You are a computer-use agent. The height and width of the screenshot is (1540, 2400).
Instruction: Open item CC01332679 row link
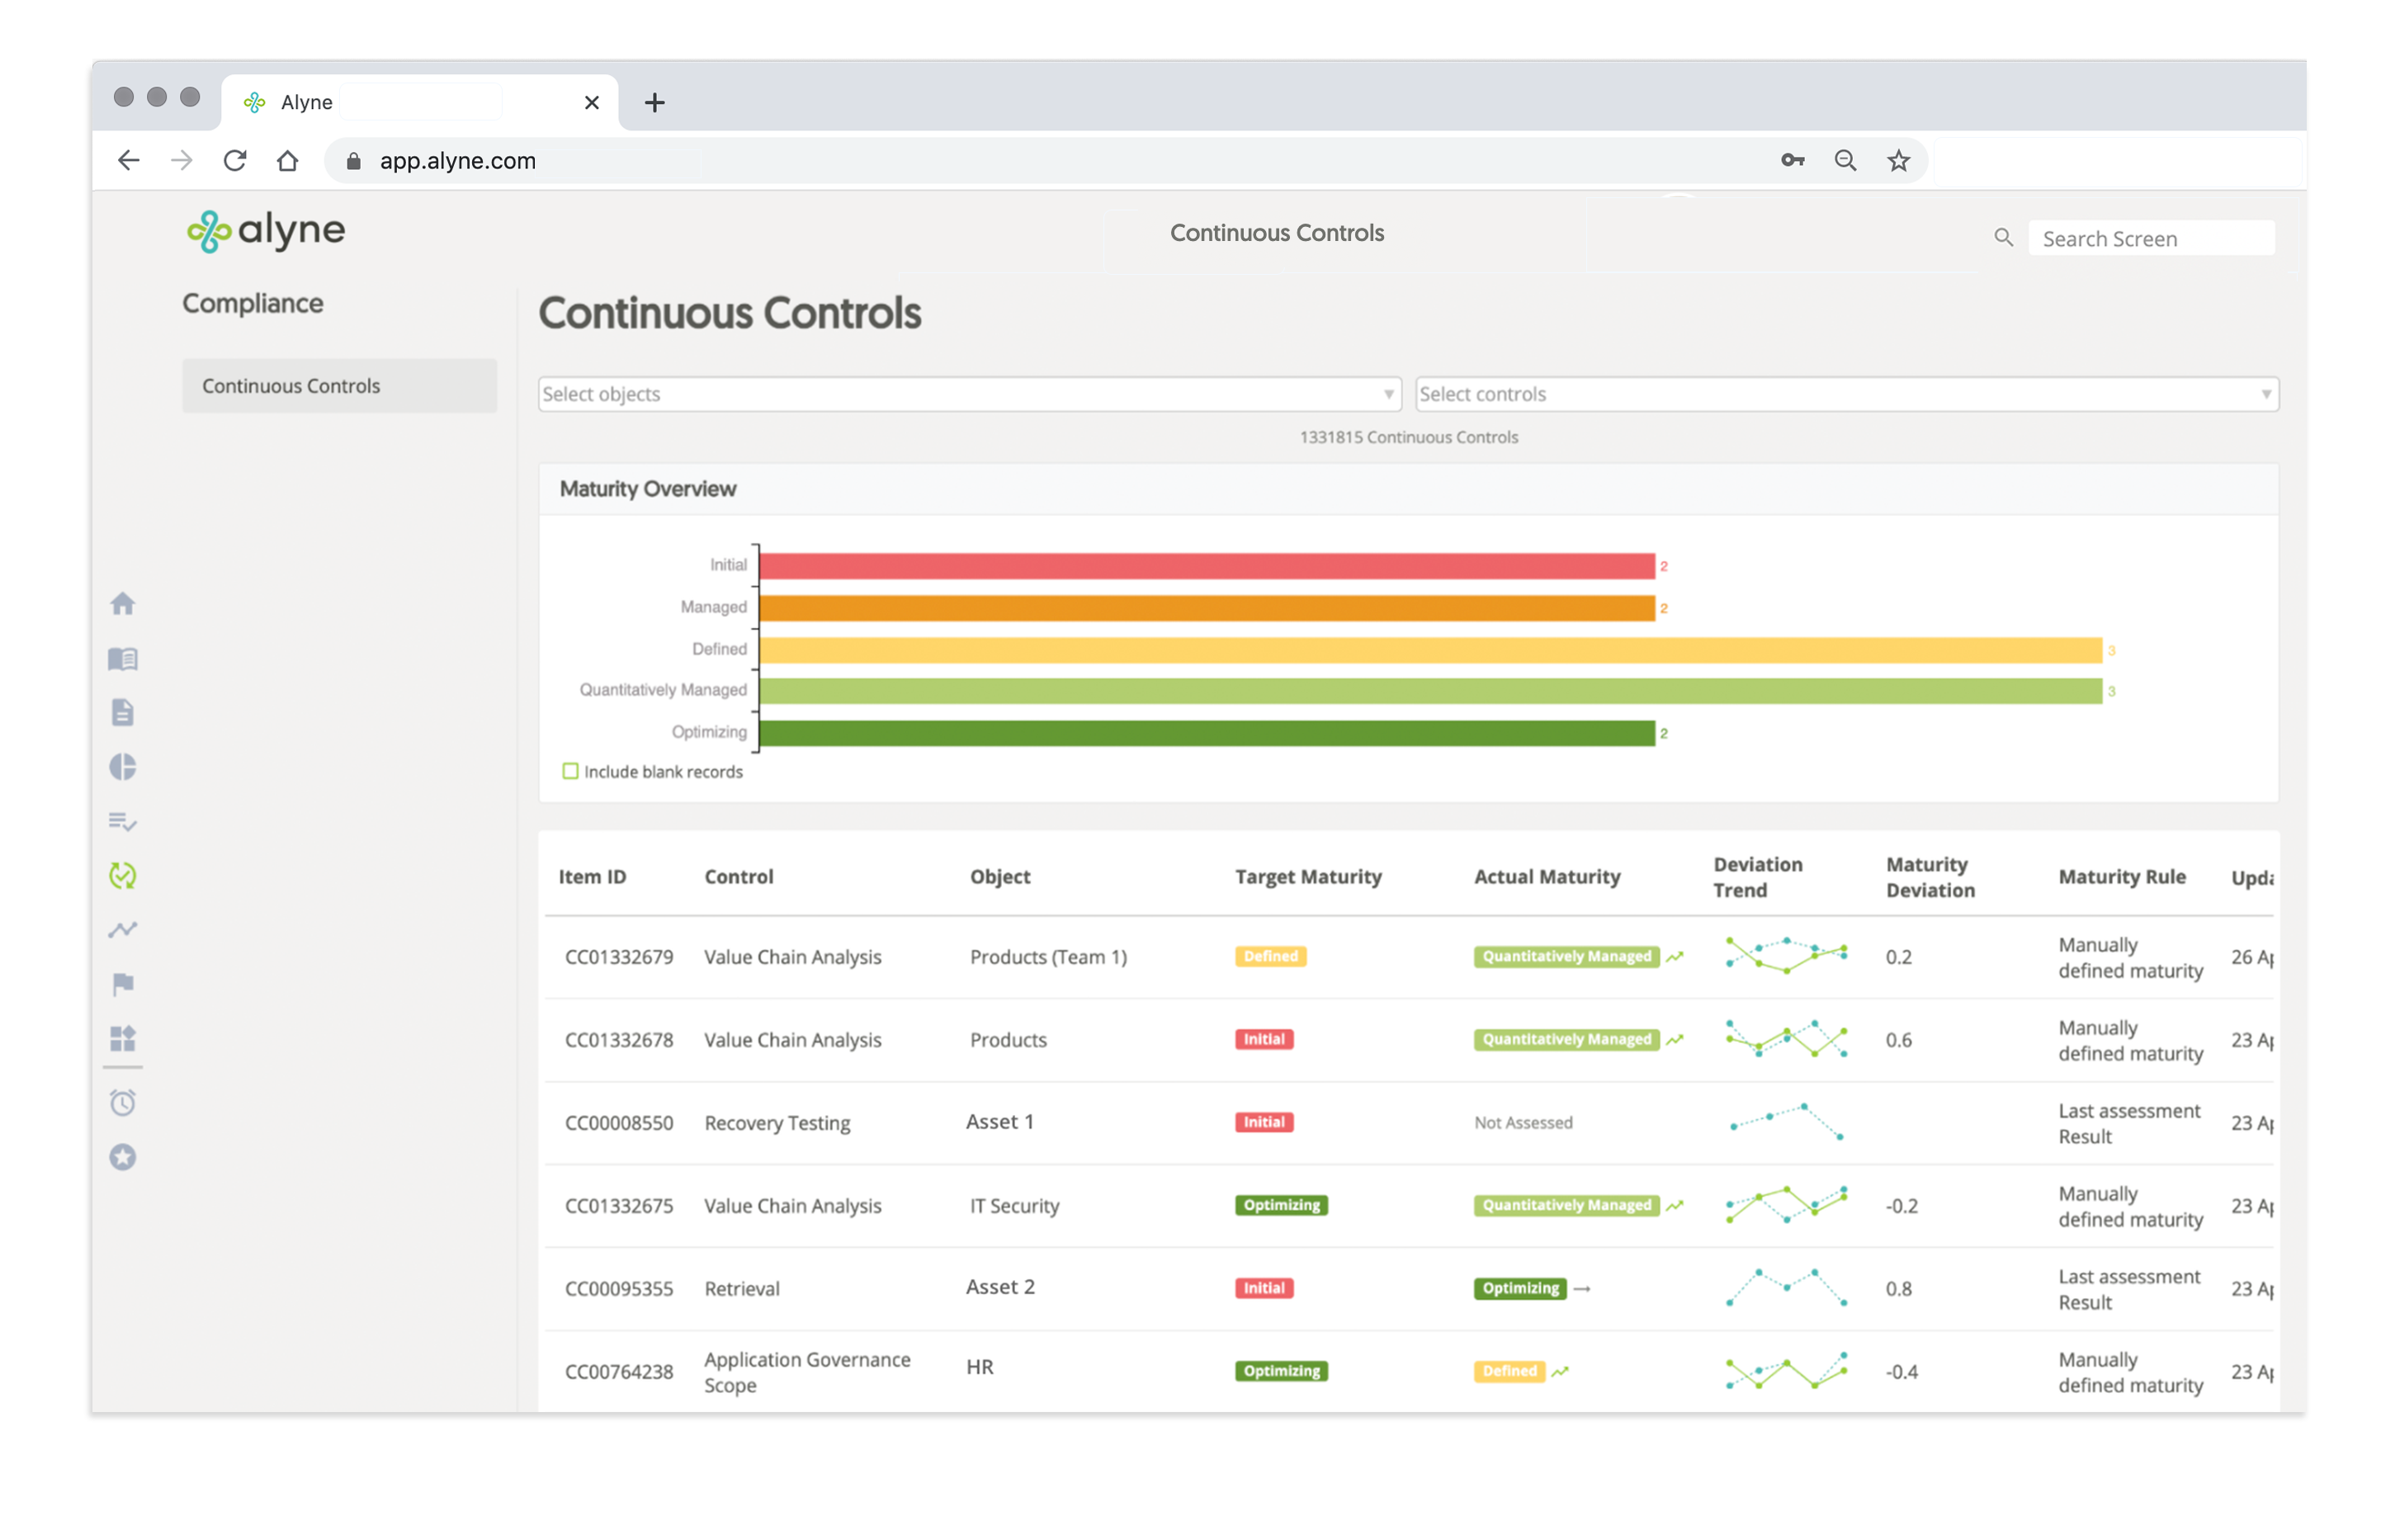point(619,957)
